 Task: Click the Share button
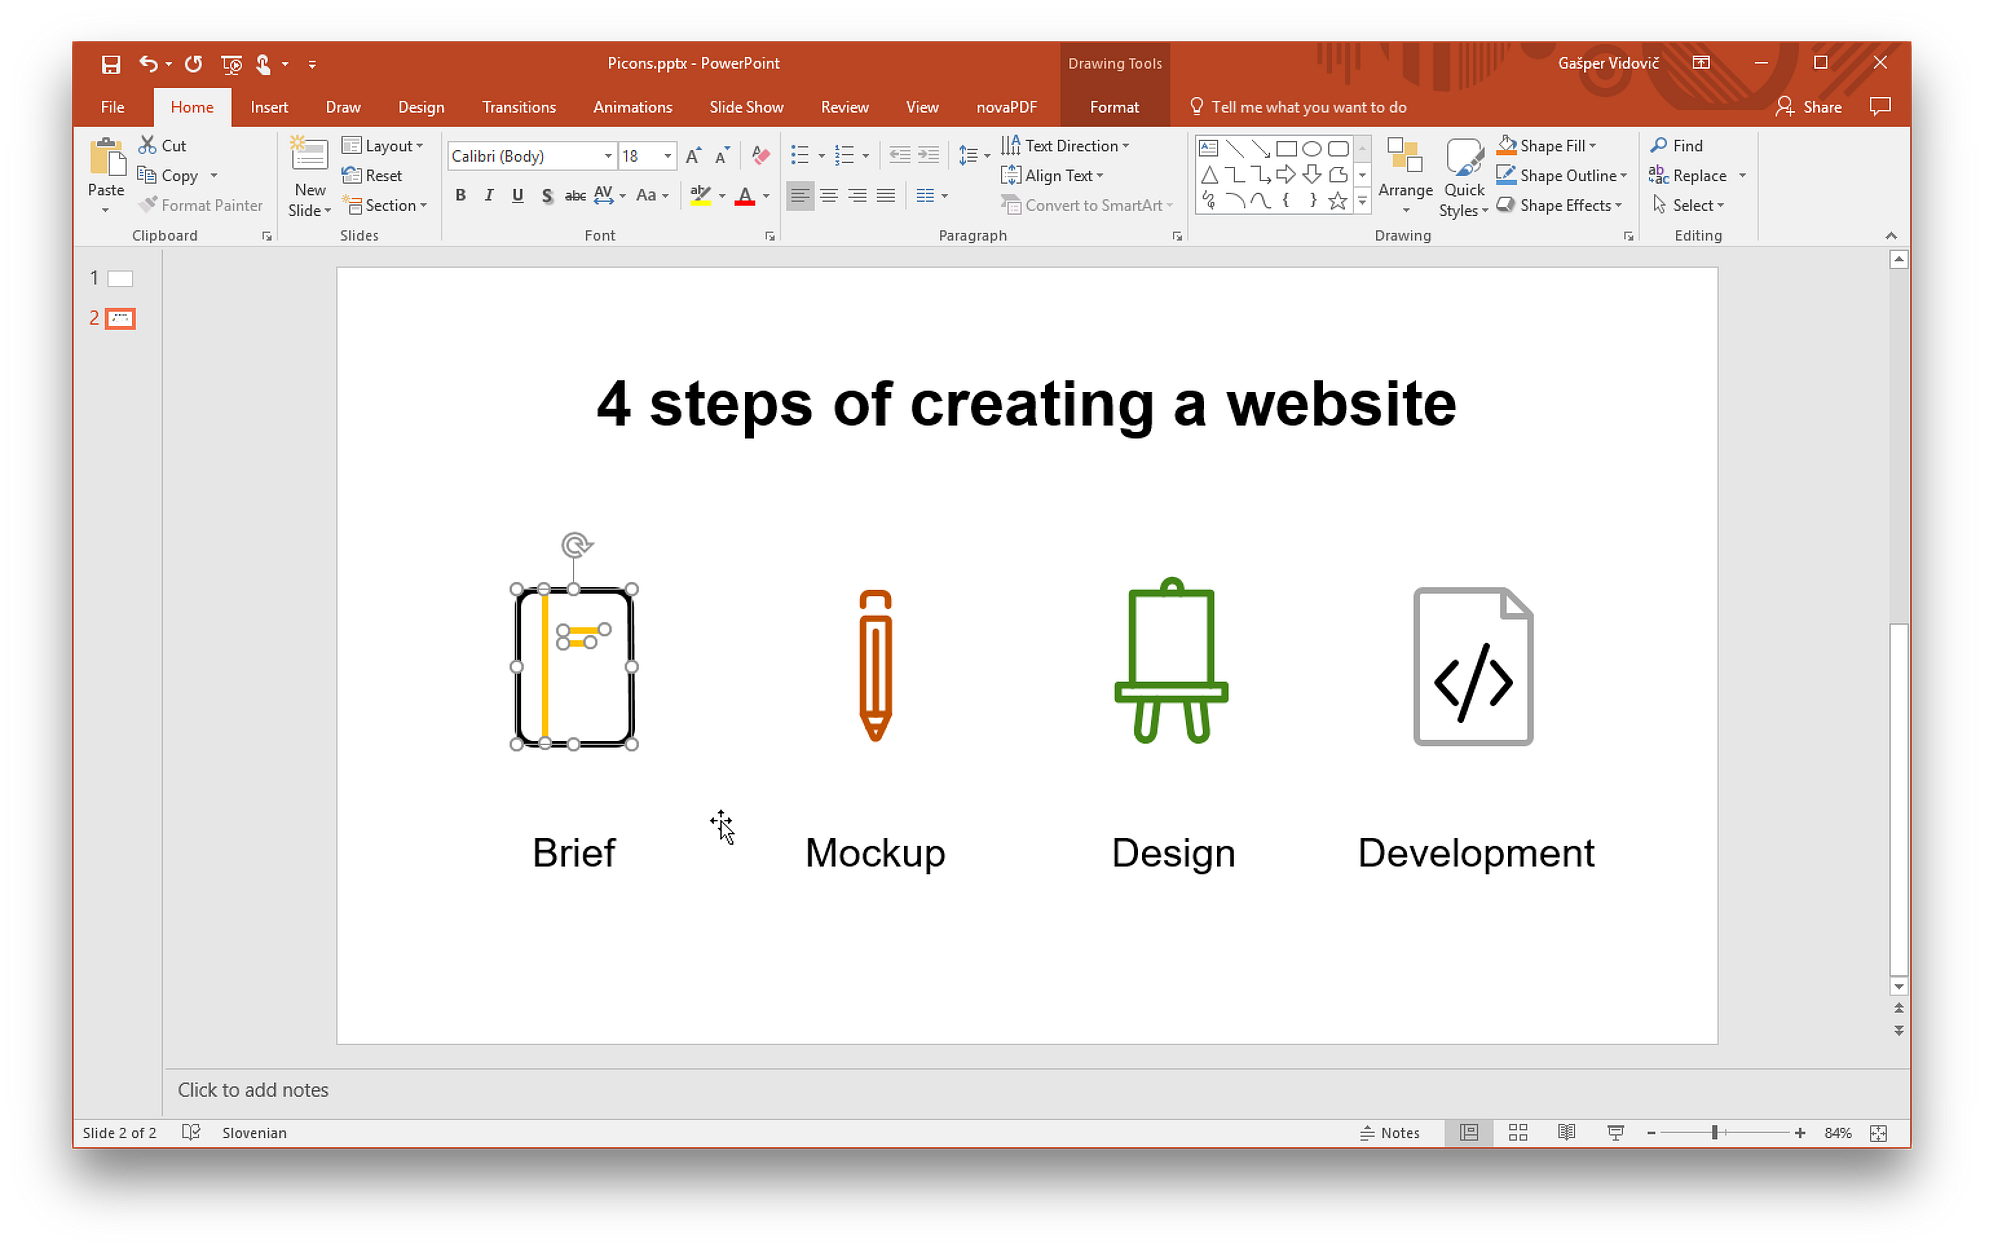(x=1809, y=107)
